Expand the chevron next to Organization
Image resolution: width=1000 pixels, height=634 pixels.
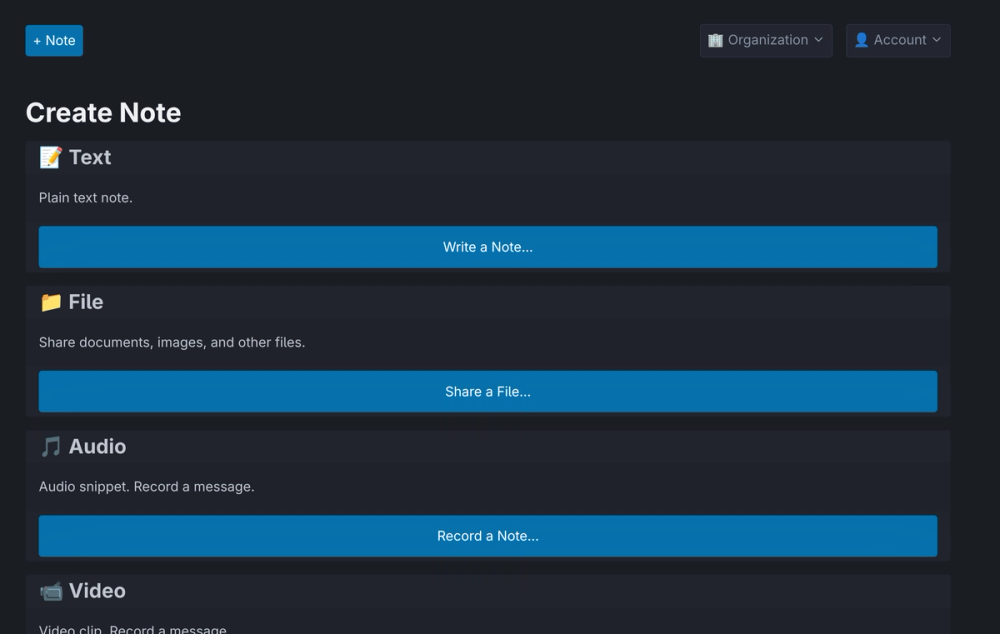(x=818, y=40)
